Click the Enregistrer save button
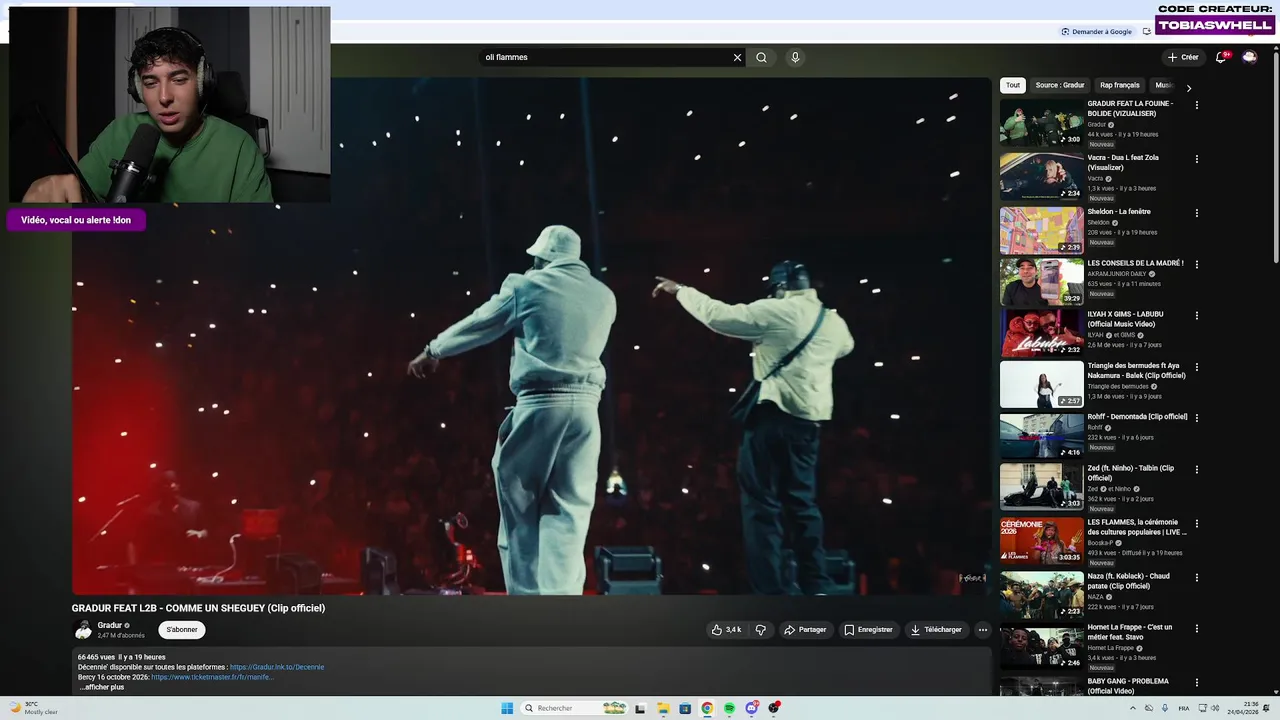Viewport: 1280px width, 720px height. [868, 630]
